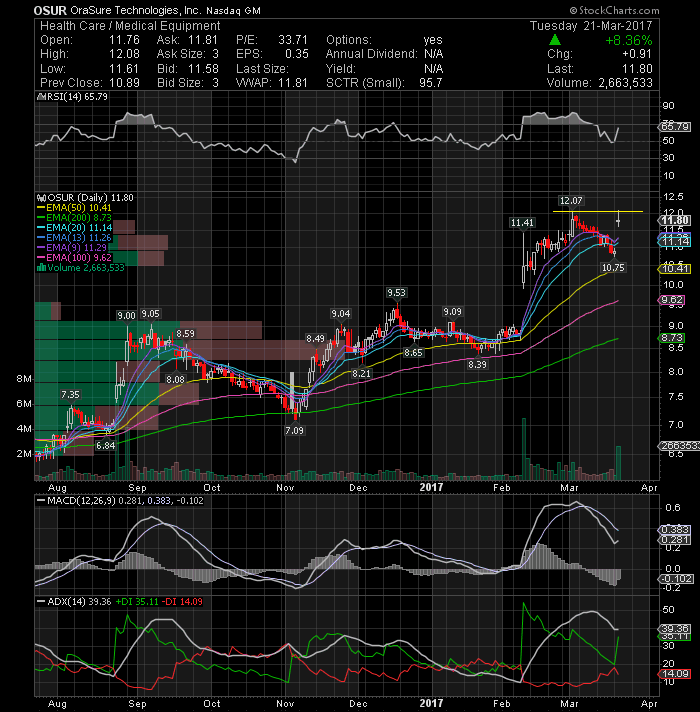The image size is (700, 712).
Task: Click the 8.65 price annotation
Action: (x=413, y=353)
